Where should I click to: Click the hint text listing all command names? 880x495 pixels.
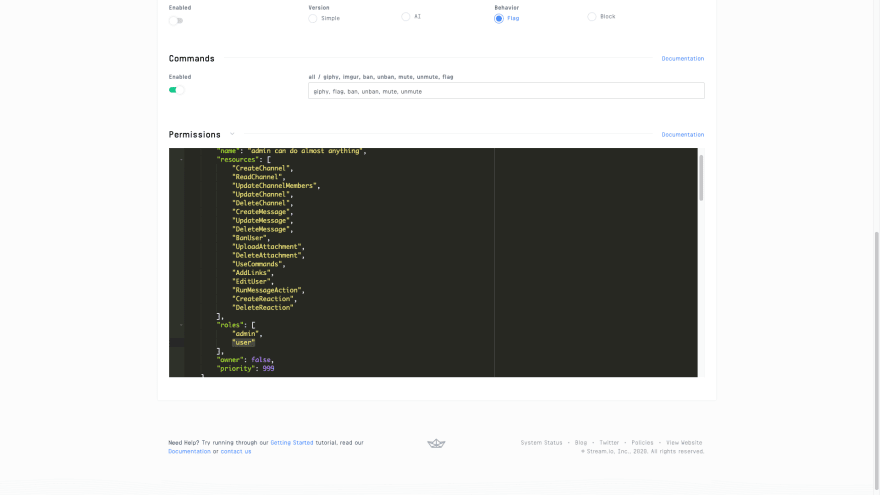coord(381,77)
